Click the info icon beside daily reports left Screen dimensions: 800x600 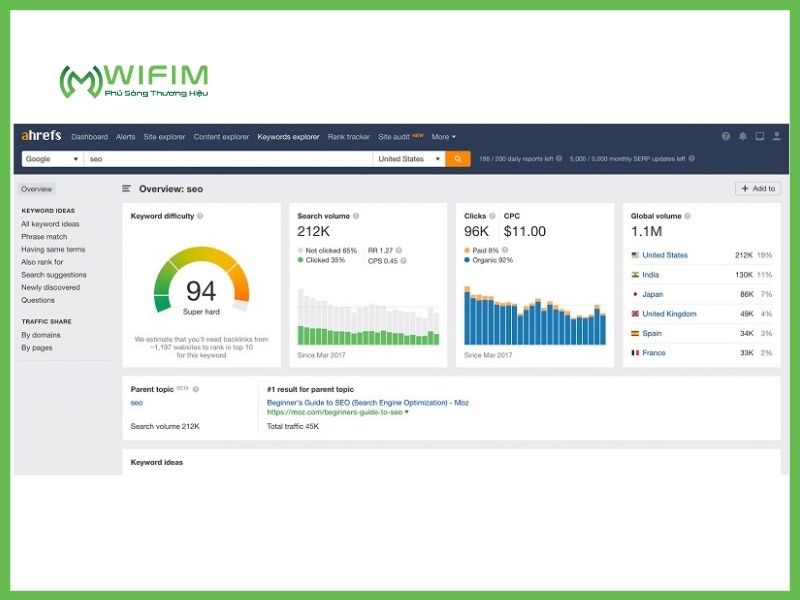point(558,159)
